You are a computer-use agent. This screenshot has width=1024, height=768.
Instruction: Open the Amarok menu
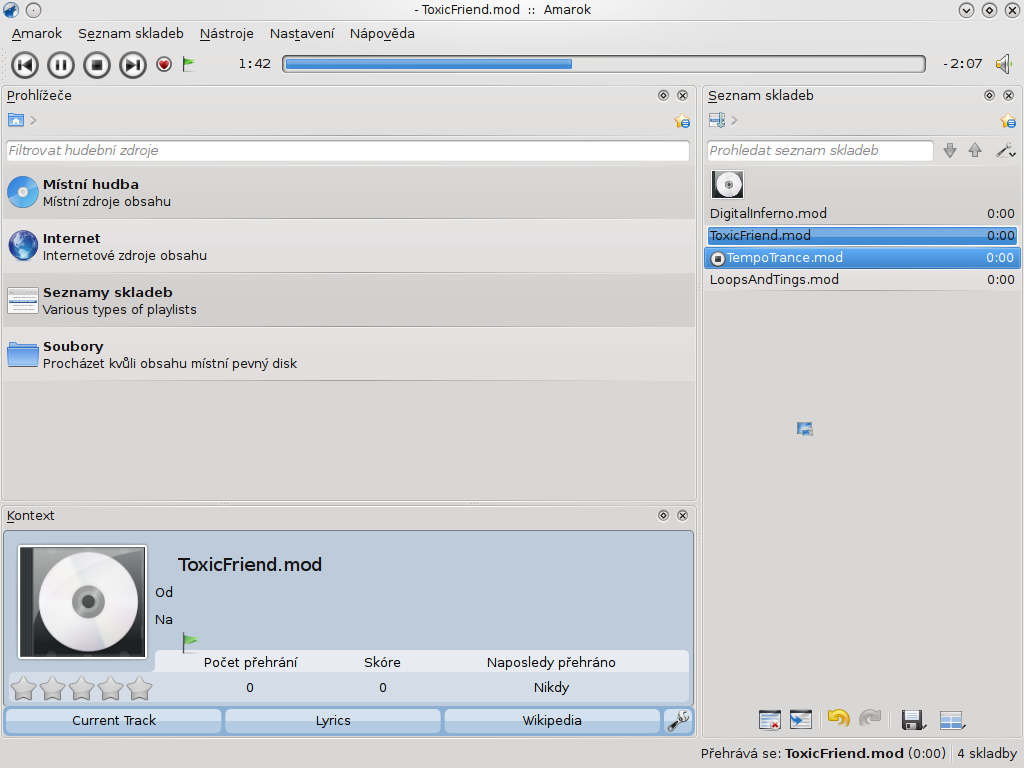pyautogui.click(x=37, y=33)
